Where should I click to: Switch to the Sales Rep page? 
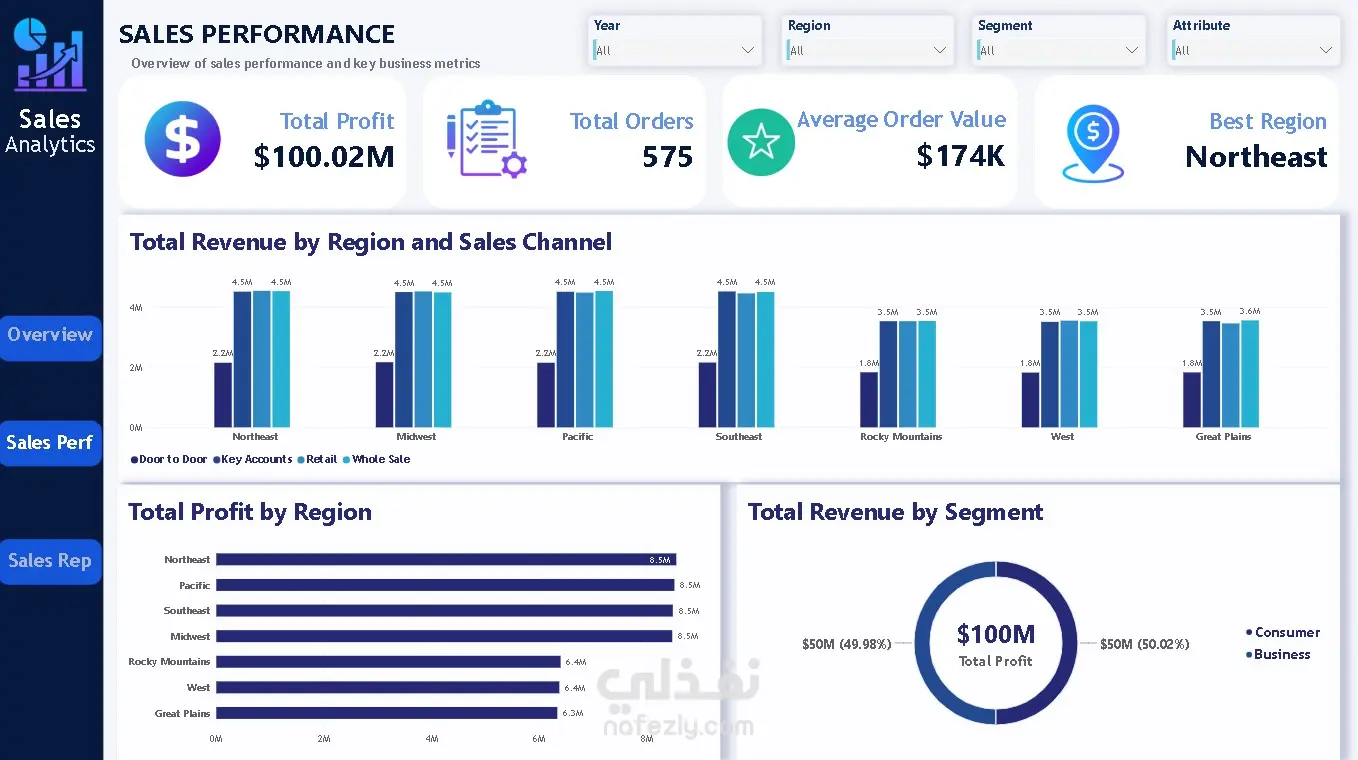coord(50,561)
